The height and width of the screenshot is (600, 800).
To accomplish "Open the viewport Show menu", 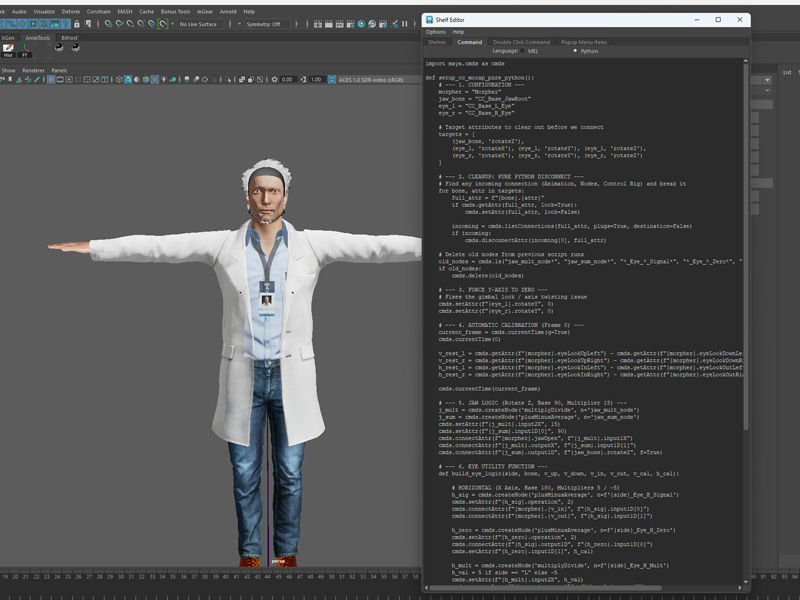I will [x=9, y=70].
